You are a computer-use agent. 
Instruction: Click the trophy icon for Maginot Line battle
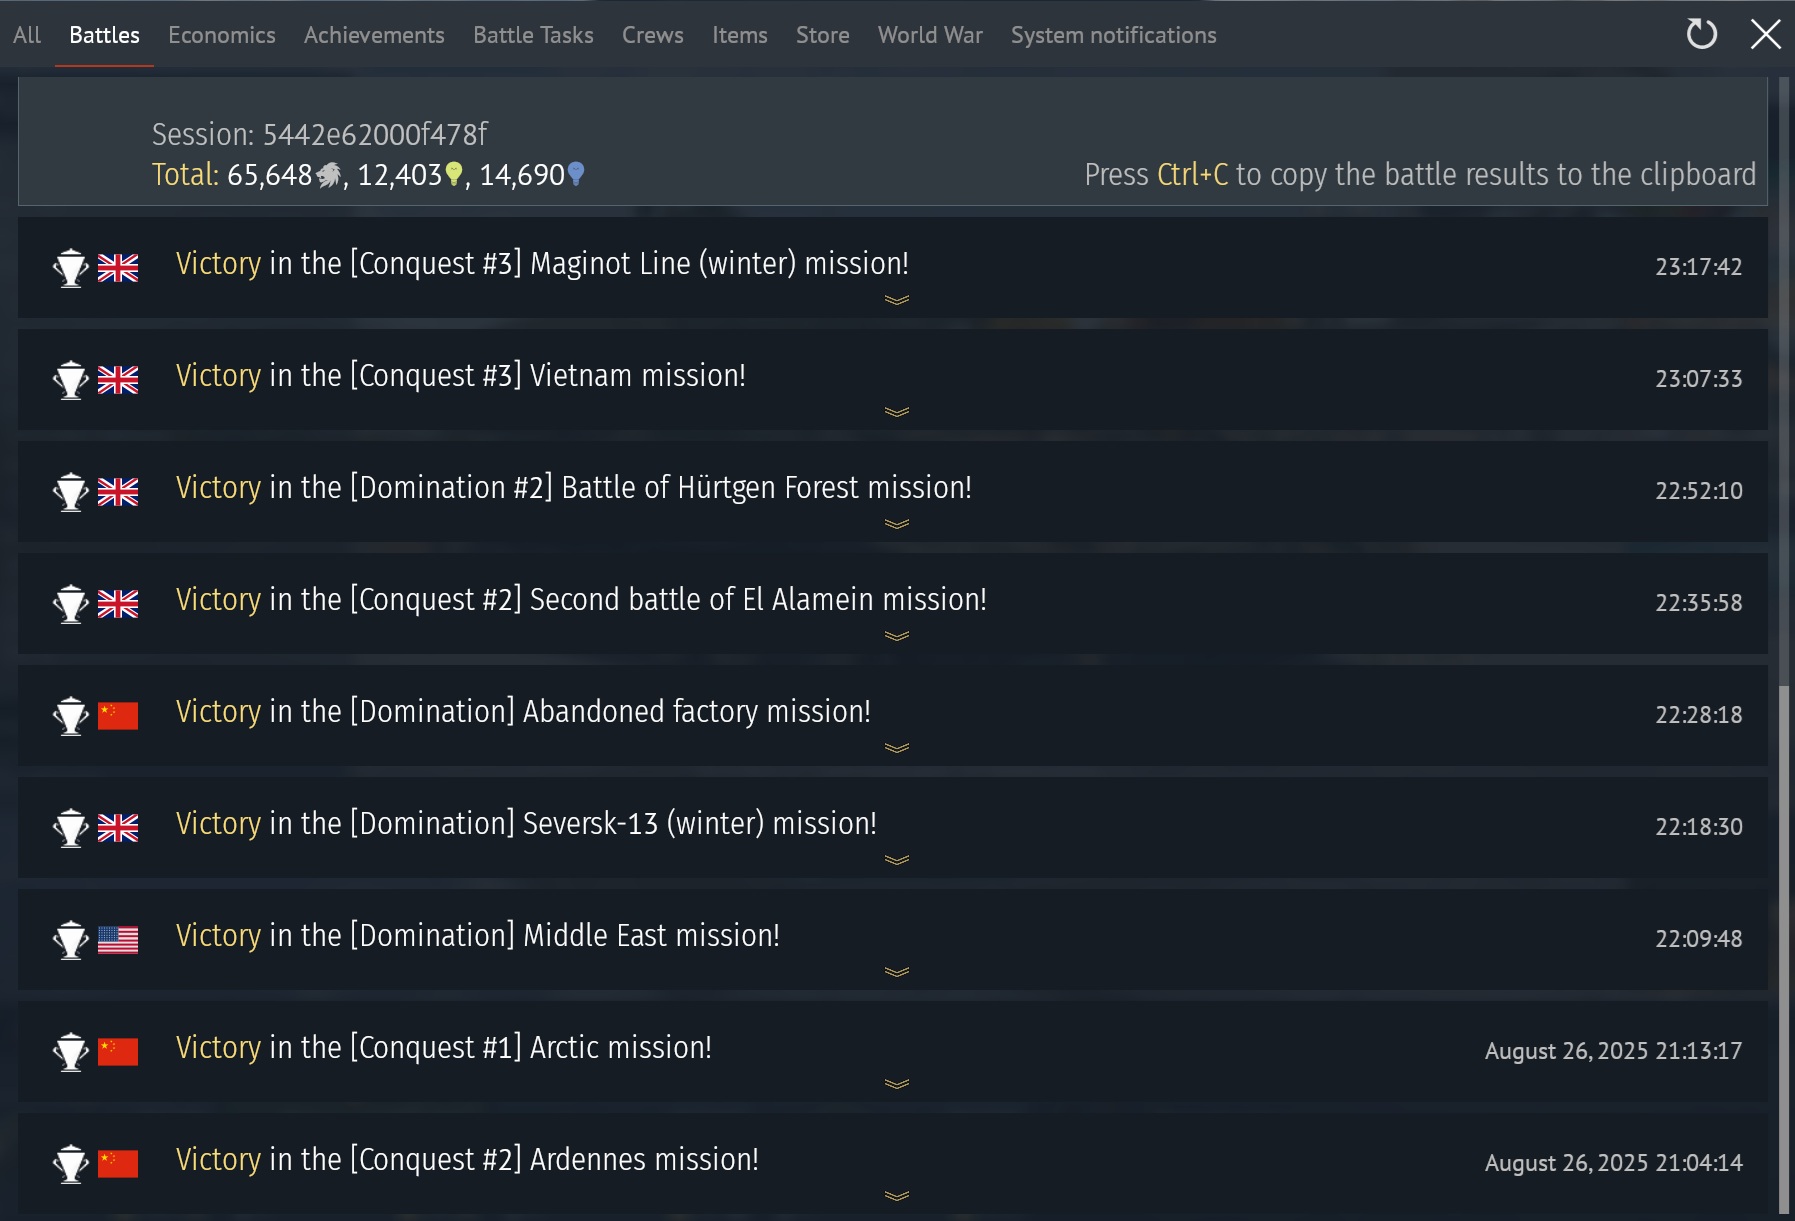[x=71, y=268]
